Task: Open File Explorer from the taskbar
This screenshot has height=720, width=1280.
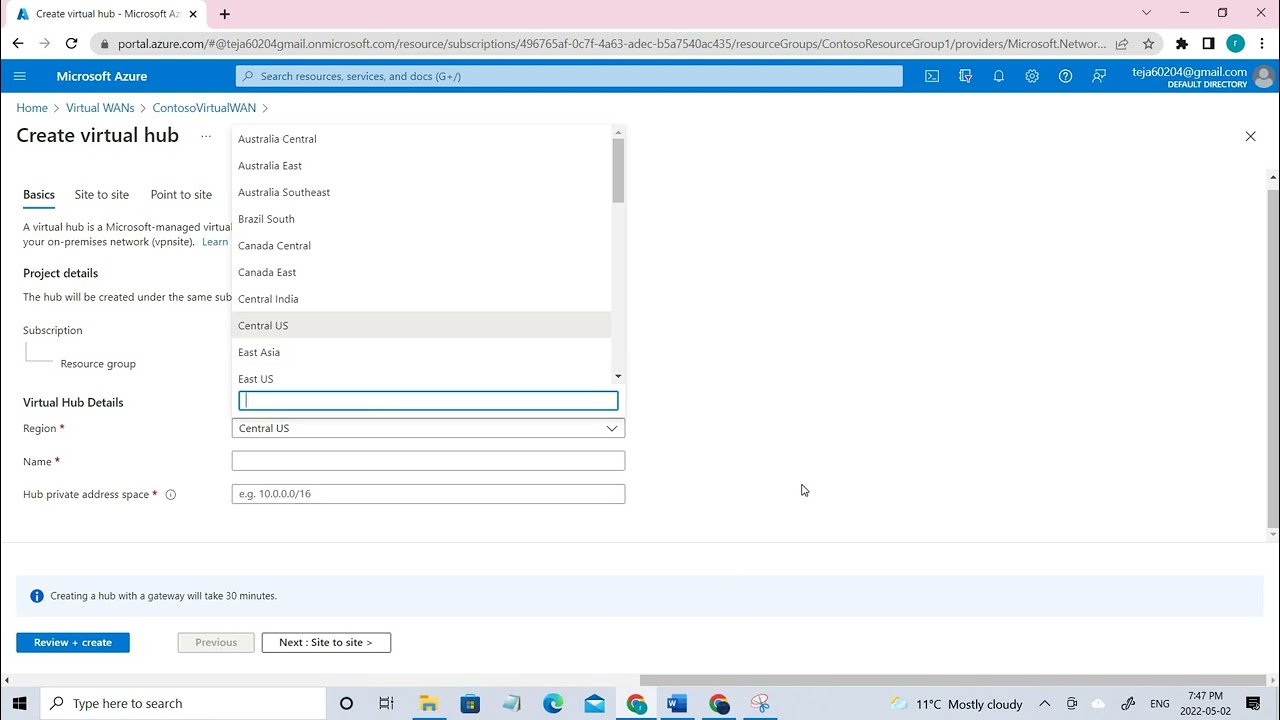Action: (x=428, y=703)
